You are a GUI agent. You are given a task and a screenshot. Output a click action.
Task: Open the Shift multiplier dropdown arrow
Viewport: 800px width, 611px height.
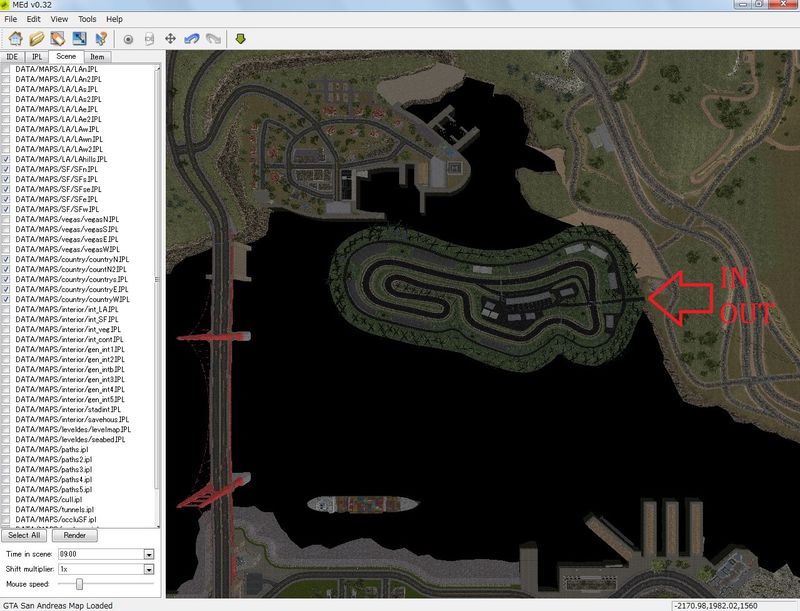pyautogui.click(x=148, y=569)
